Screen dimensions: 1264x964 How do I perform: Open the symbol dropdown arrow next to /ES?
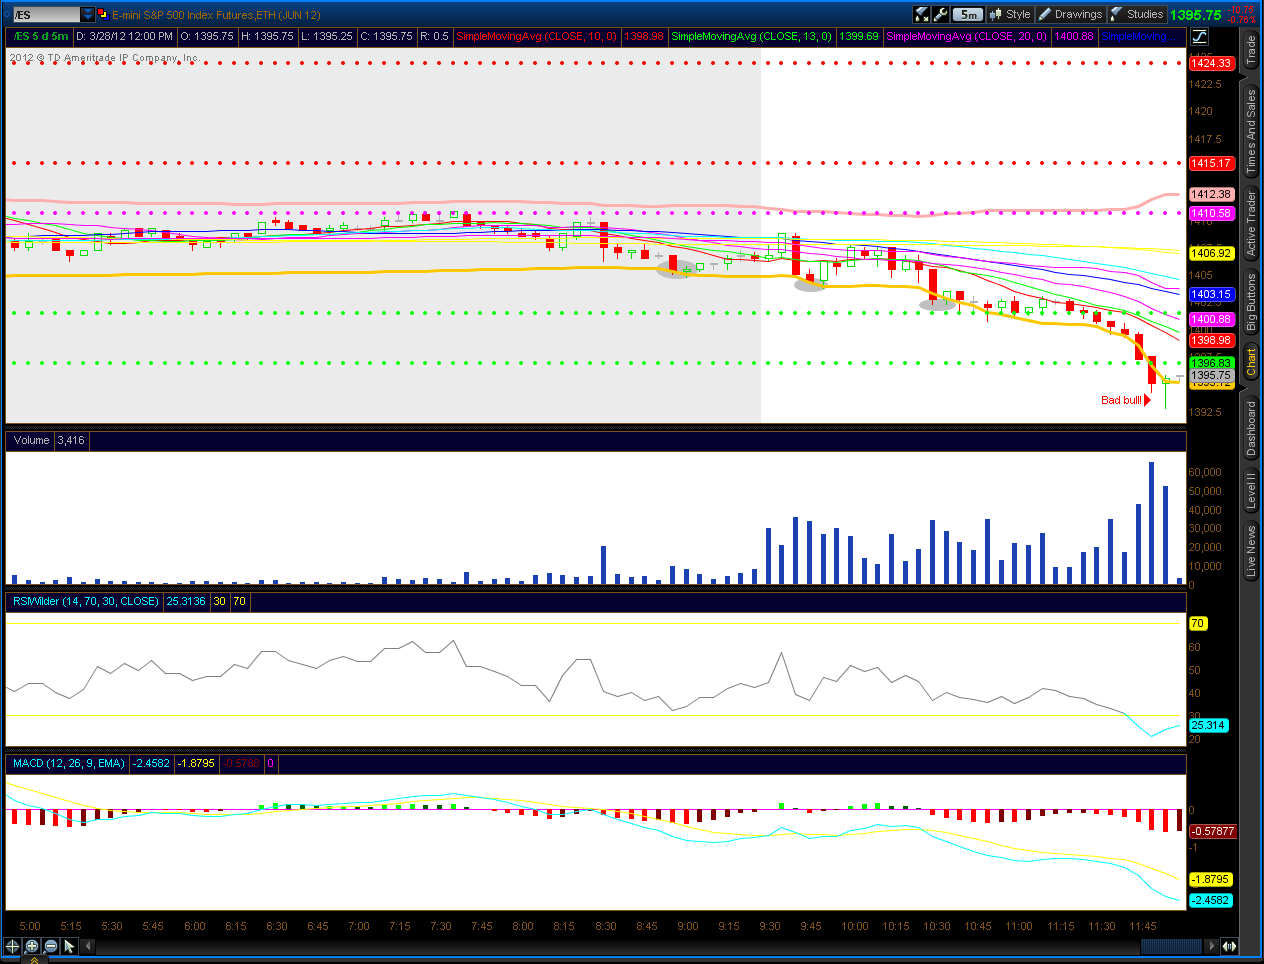pos(88,15)
